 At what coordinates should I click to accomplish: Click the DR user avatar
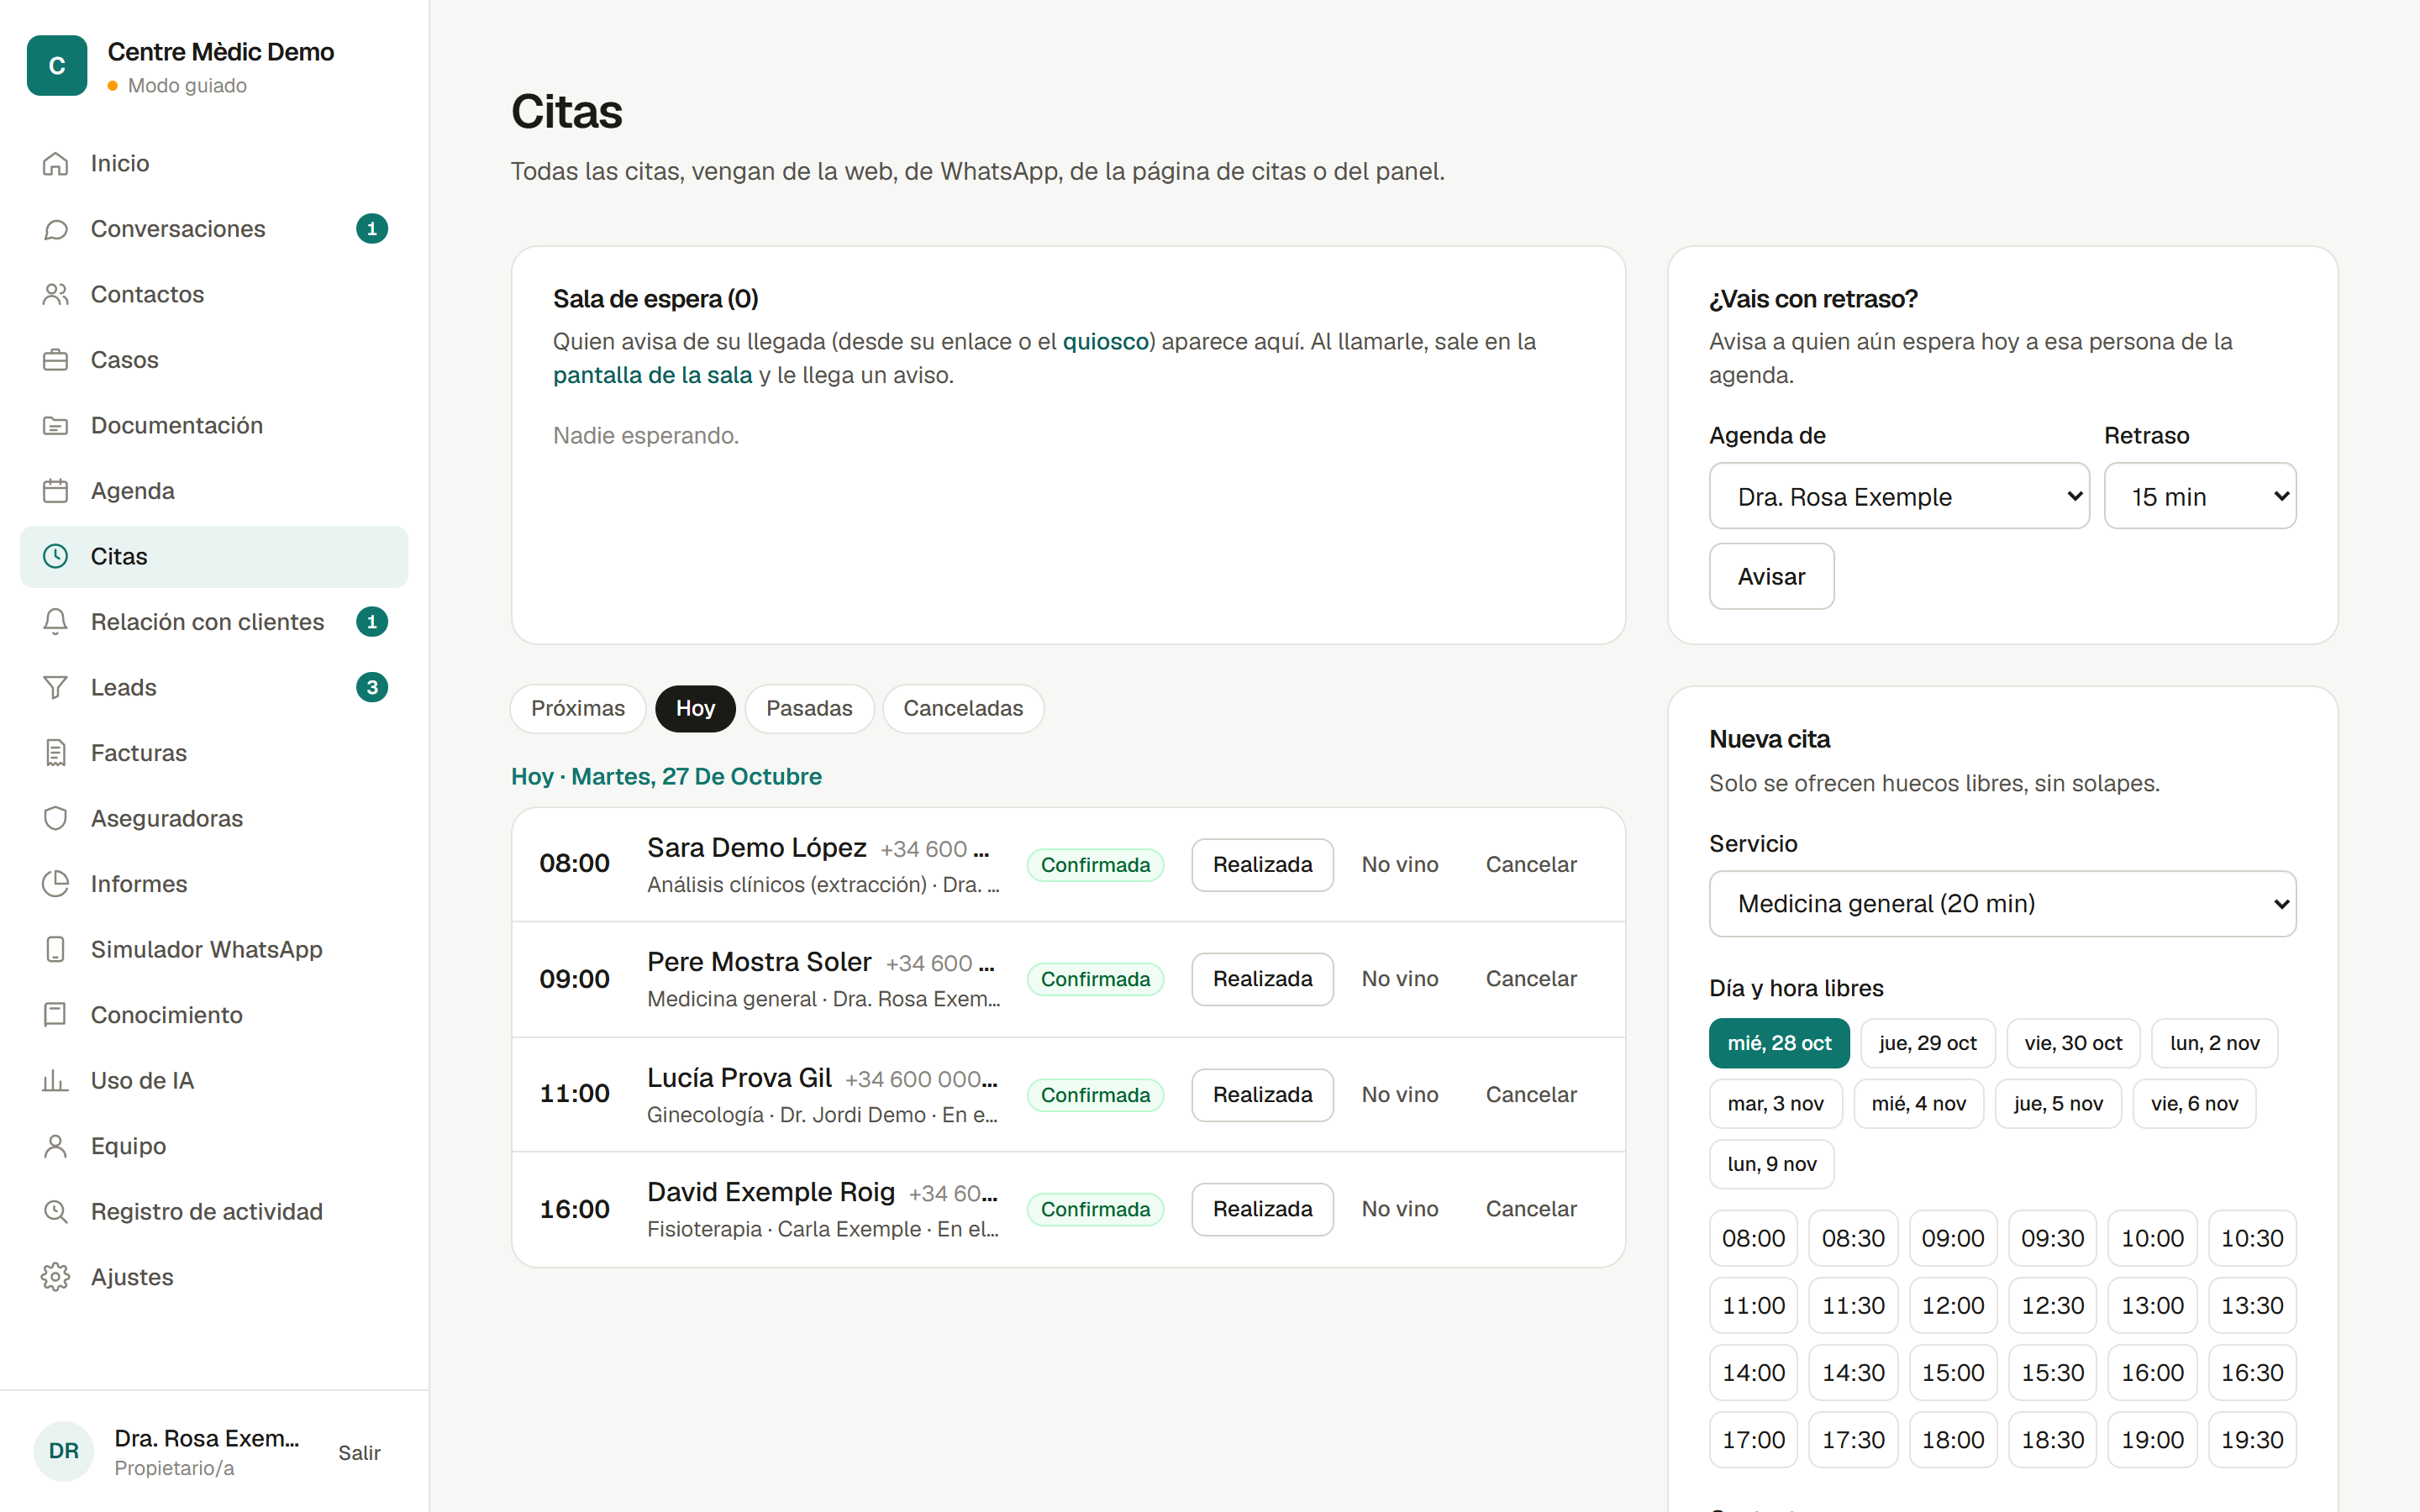[64, 1451]
